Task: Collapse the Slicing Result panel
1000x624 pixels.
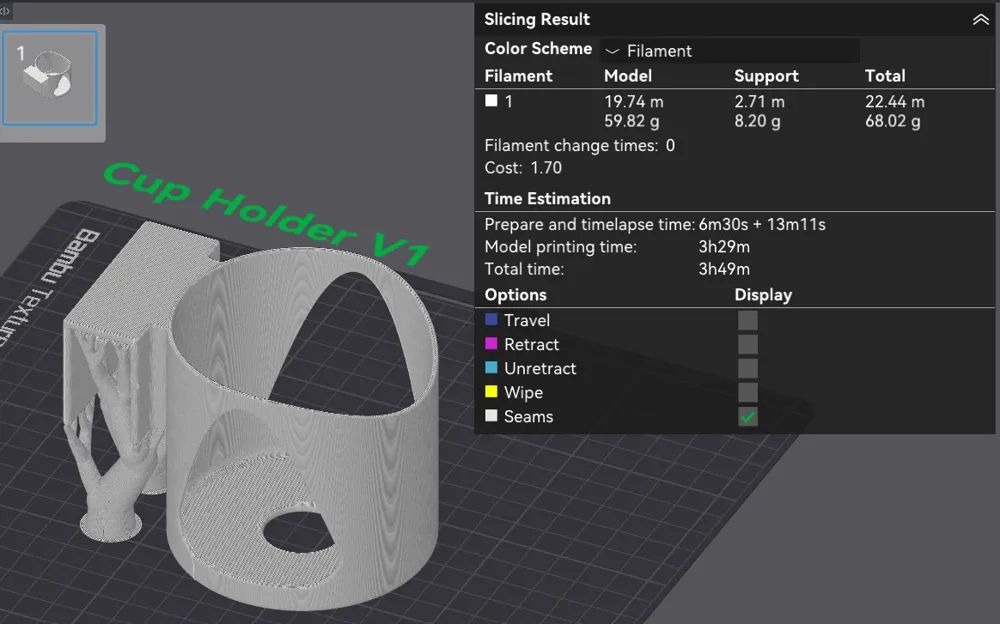Action: [x=980, y=20]
